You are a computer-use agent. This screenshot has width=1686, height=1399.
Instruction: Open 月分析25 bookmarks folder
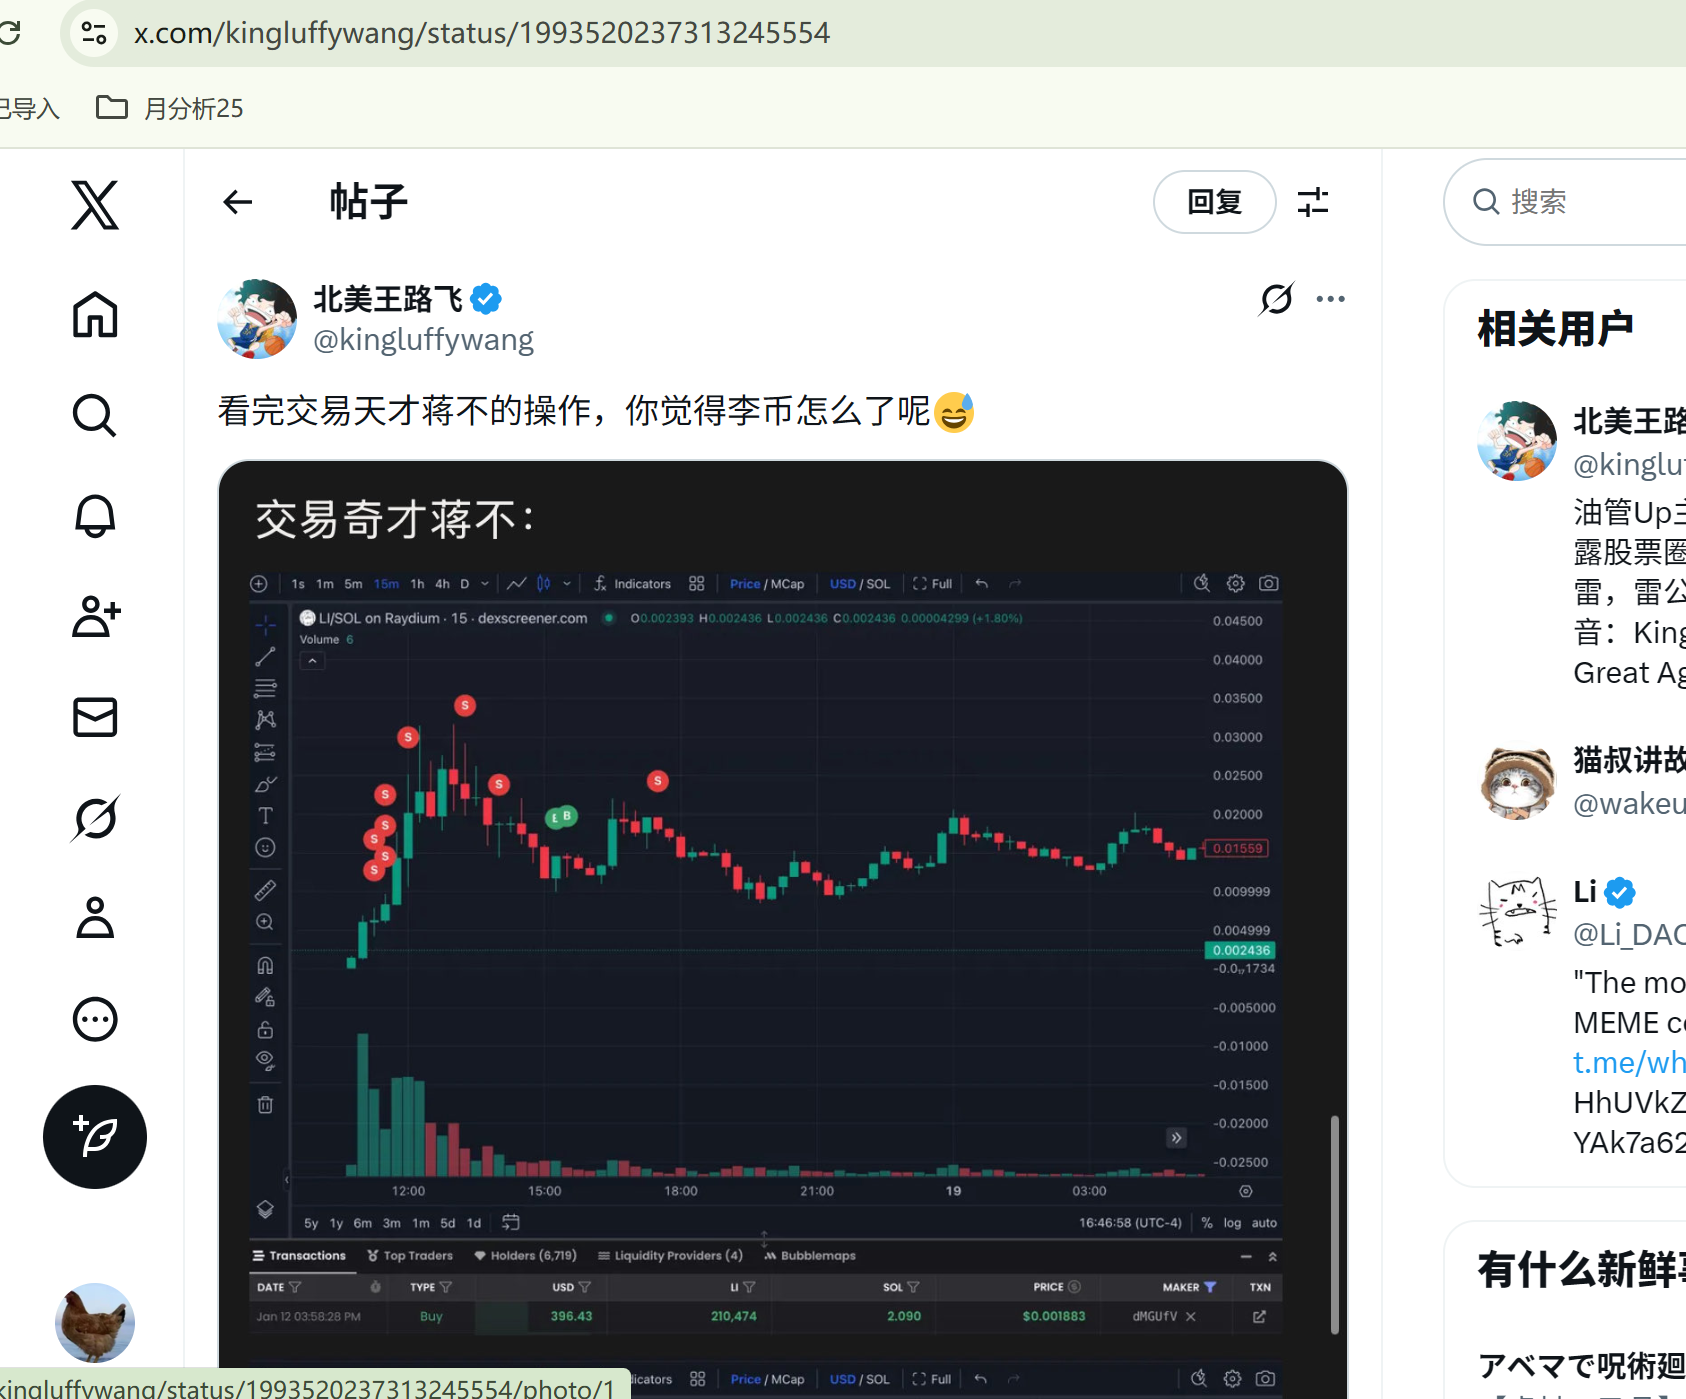(x=170, y=108)
